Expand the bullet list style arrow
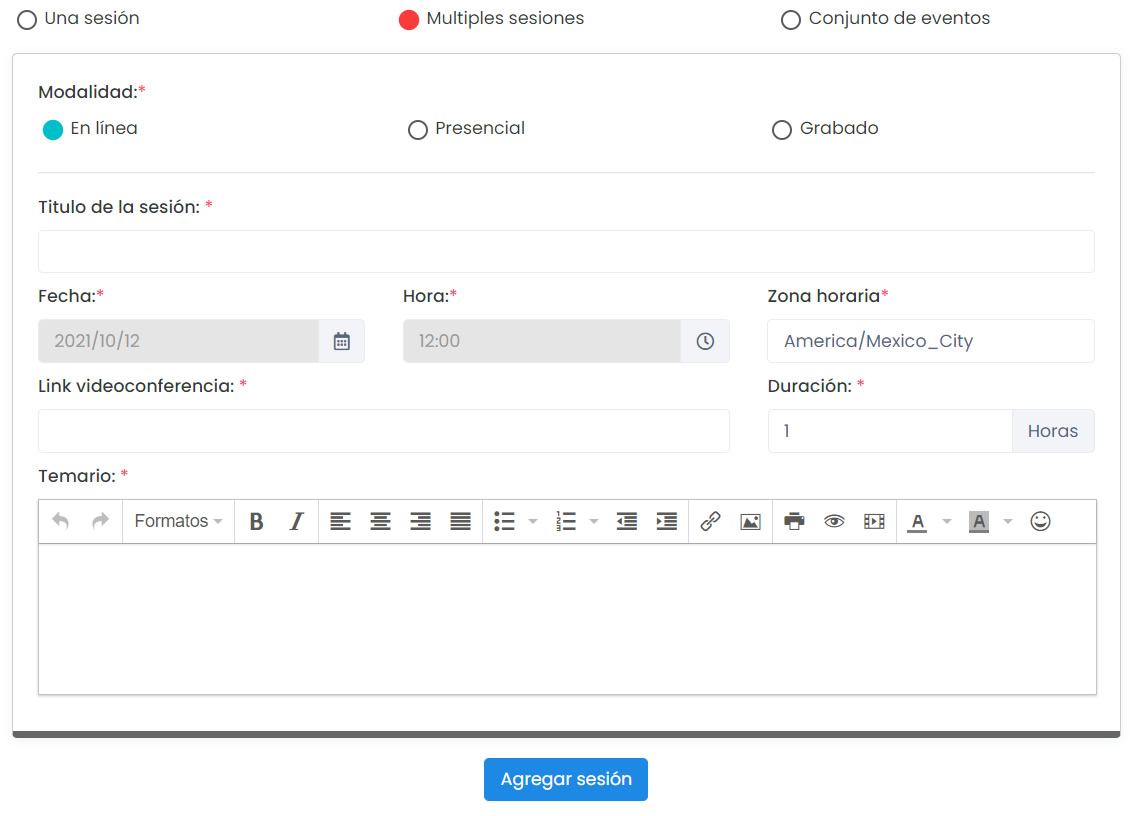 pos(533,521)
